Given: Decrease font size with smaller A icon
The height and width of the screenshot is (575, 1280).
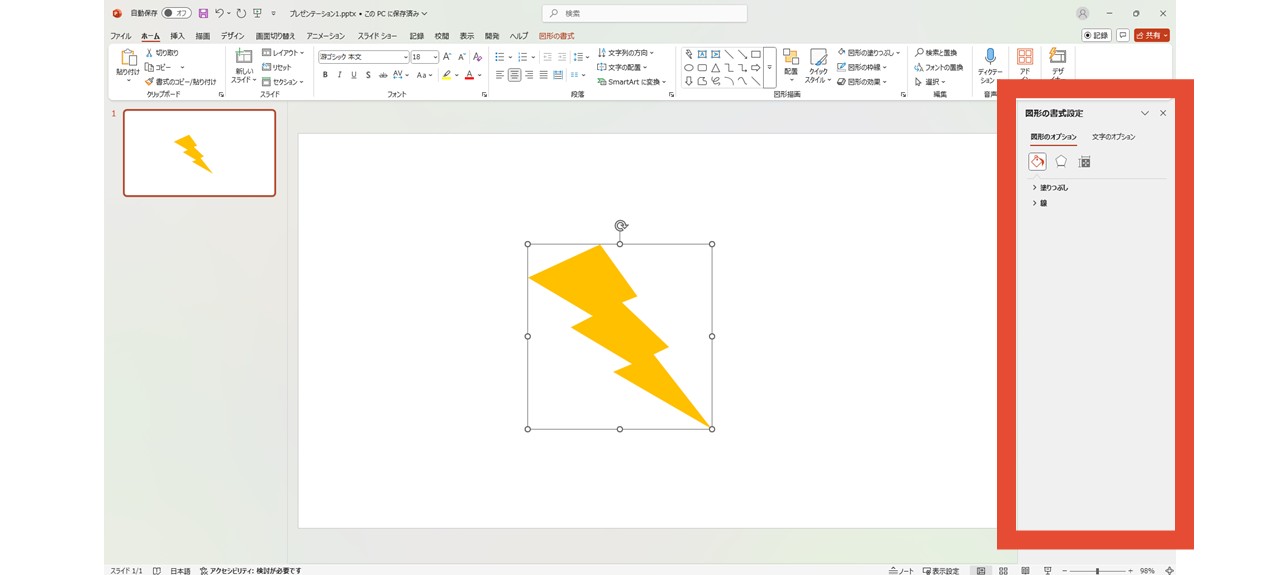Looking at the screenshot, I should click(x=462, y=57).
